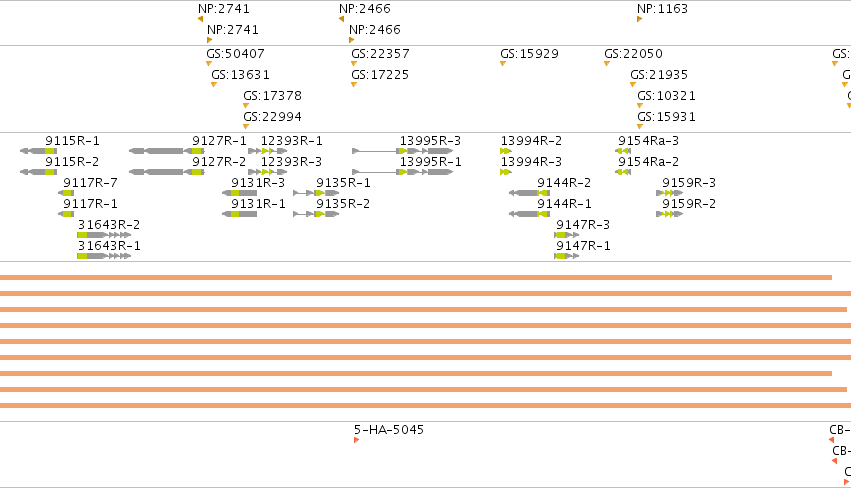
Task: Select the GS:10321 insertion triangle
Action: click(x=640, y=105)
